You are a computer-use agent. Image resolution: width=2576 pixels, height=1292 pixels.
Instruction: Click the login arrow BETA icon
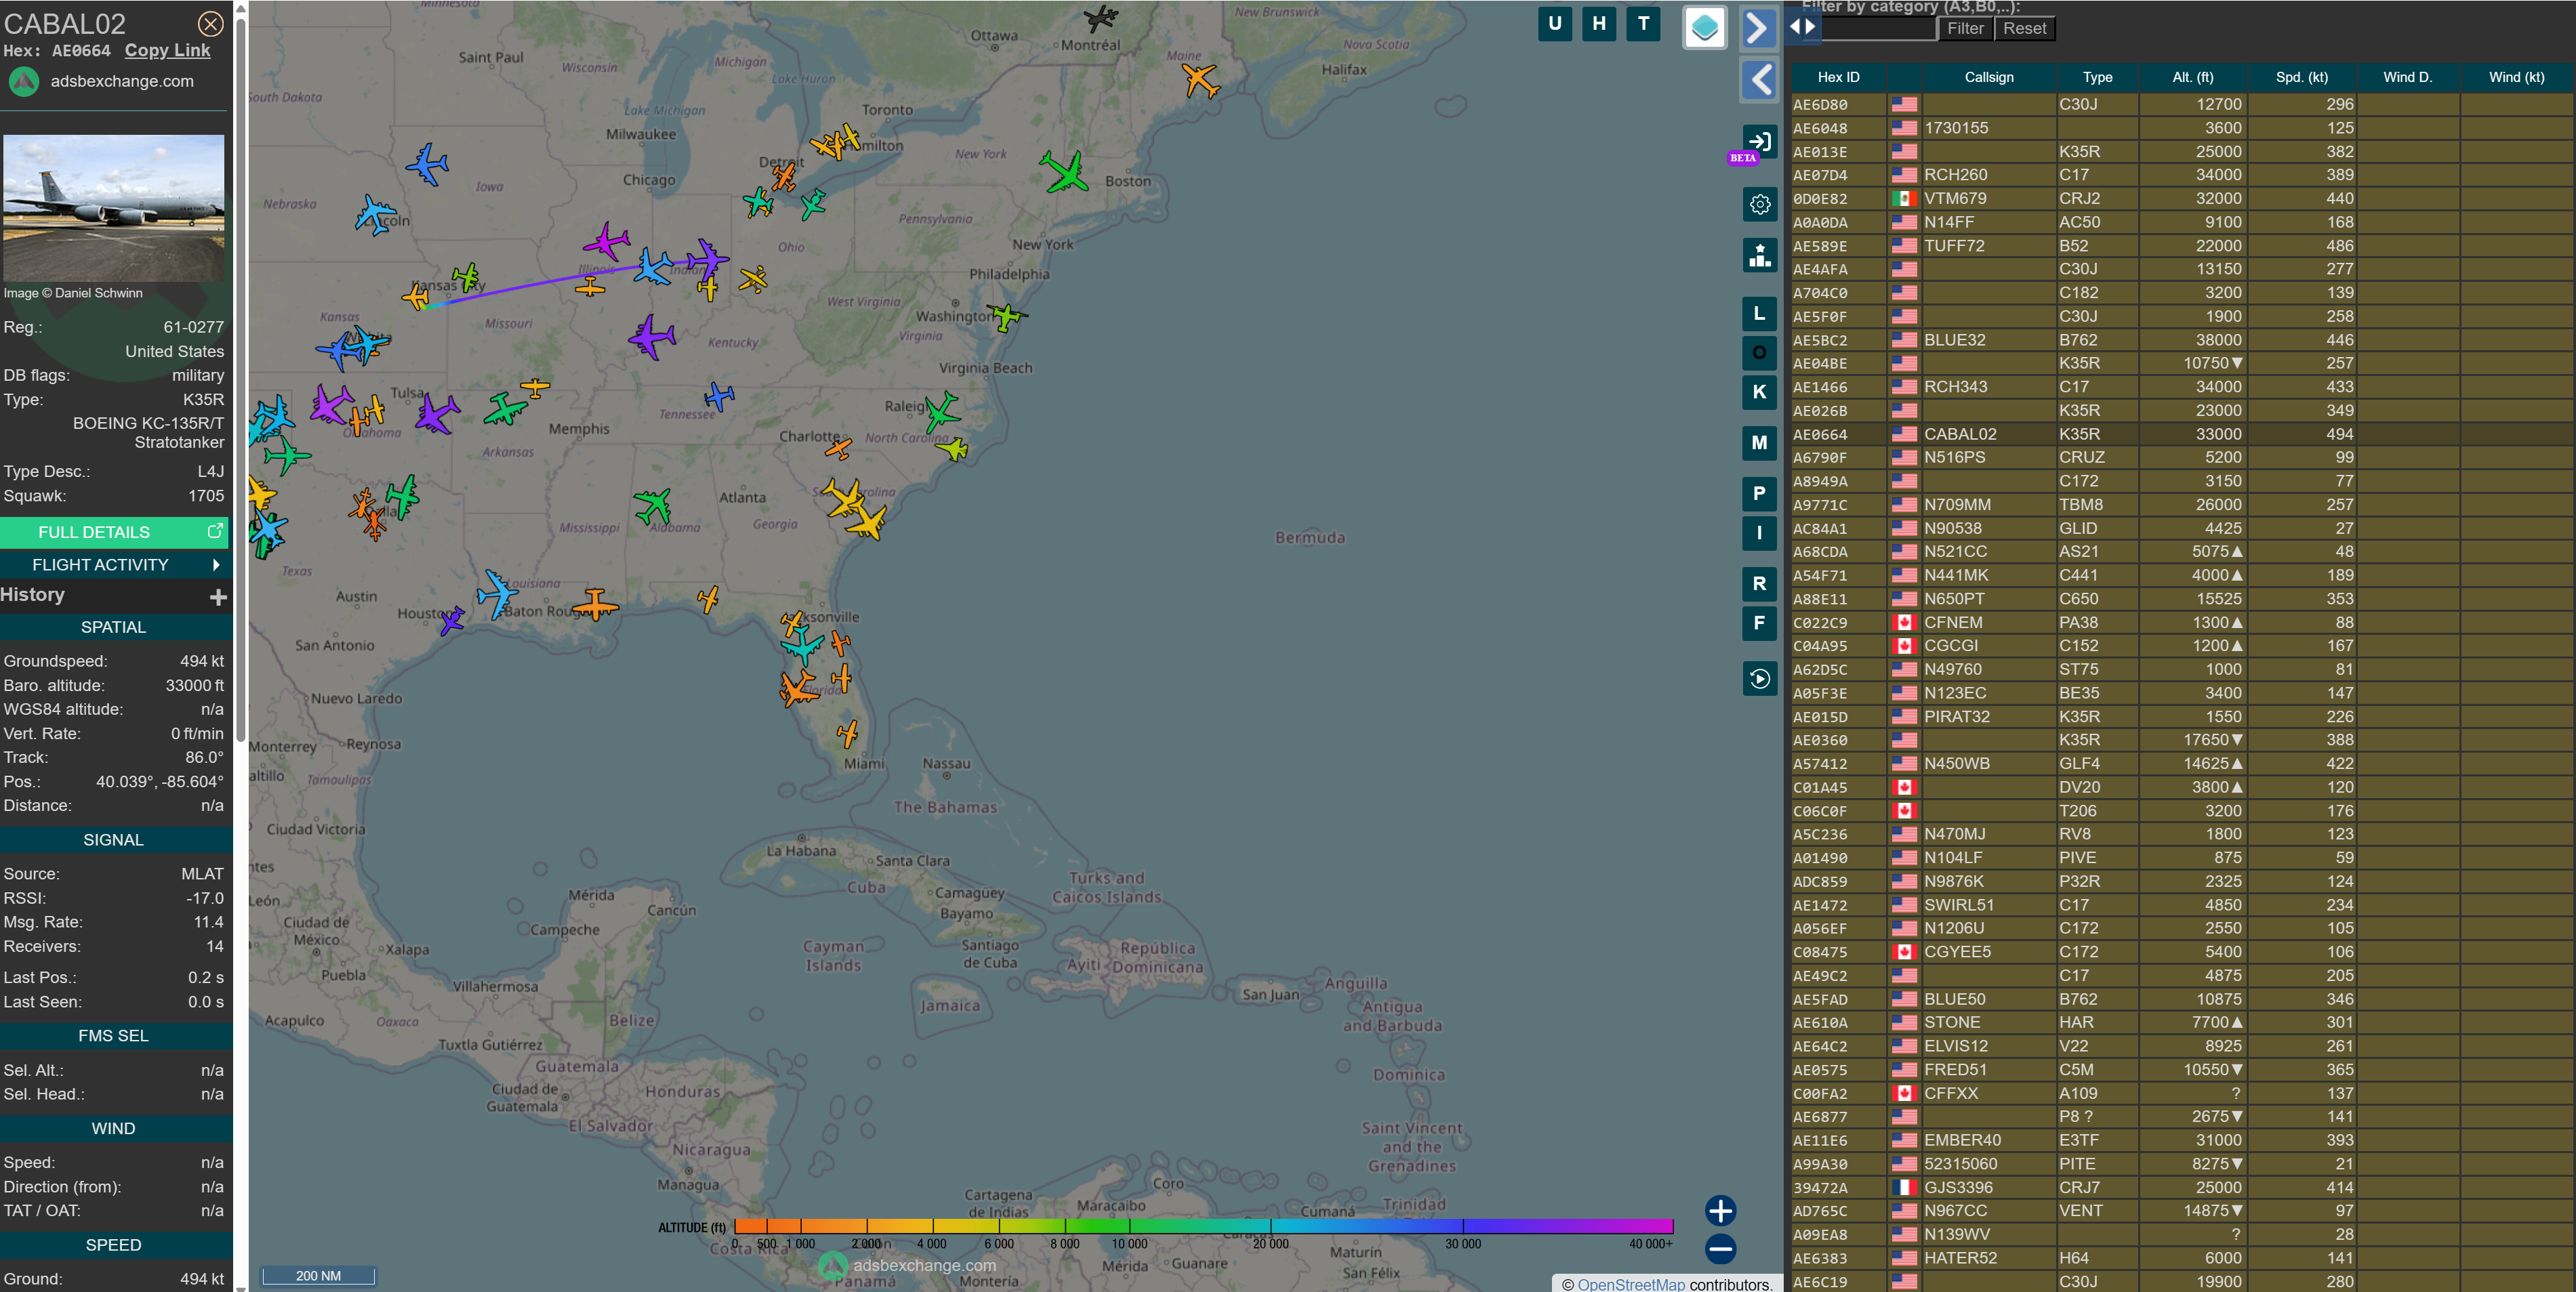point(1759,142)
